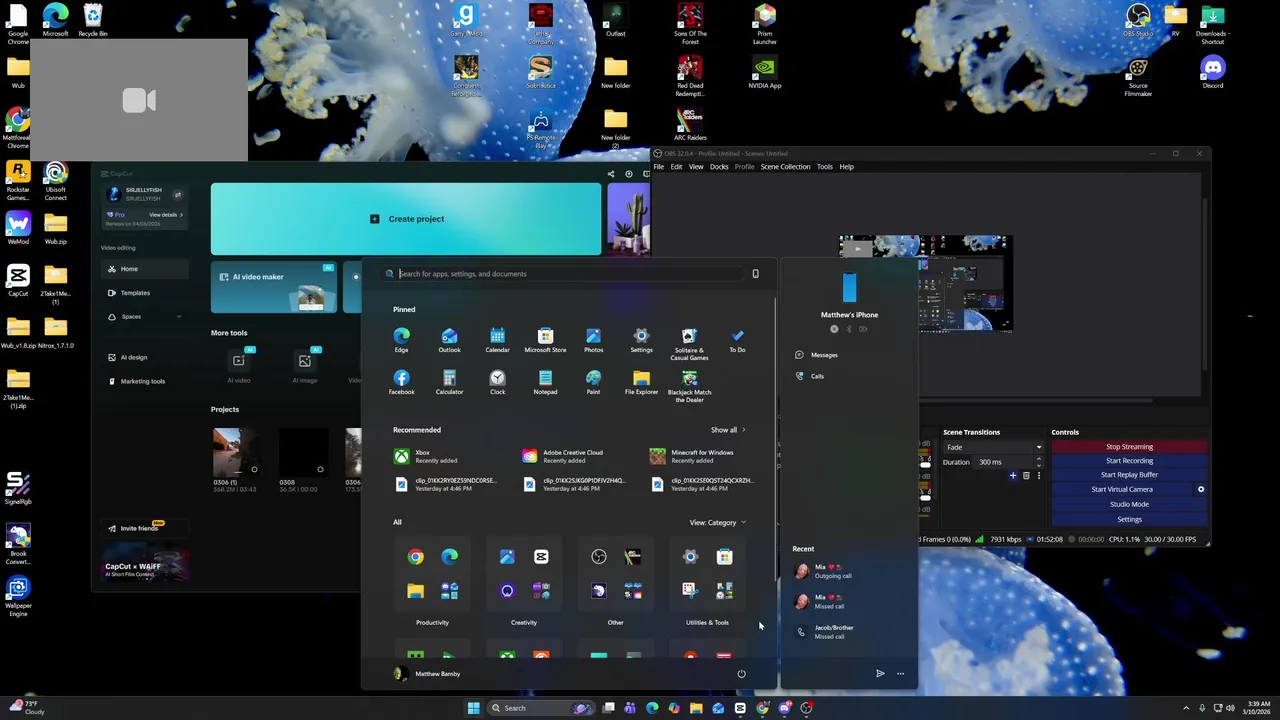The height and width of the screenshot is (720, 1280).
Task: Open the pinned Facebook app
Action: (401, 382)
